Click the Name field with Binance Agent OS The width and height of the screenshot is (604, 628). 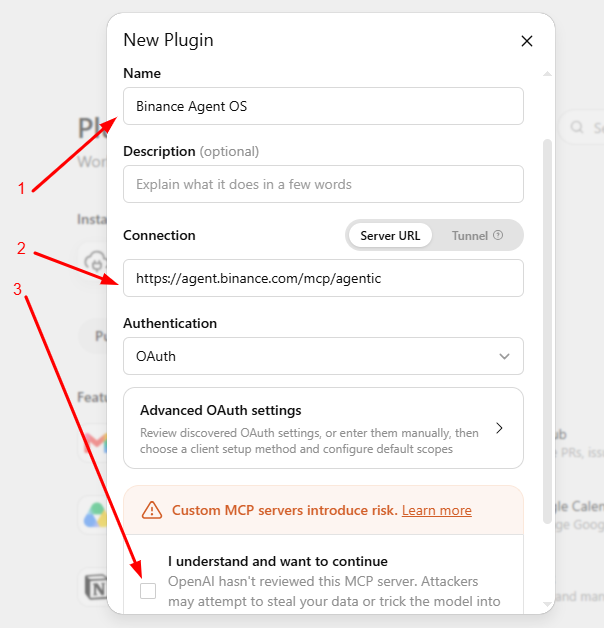coord(323,106)
